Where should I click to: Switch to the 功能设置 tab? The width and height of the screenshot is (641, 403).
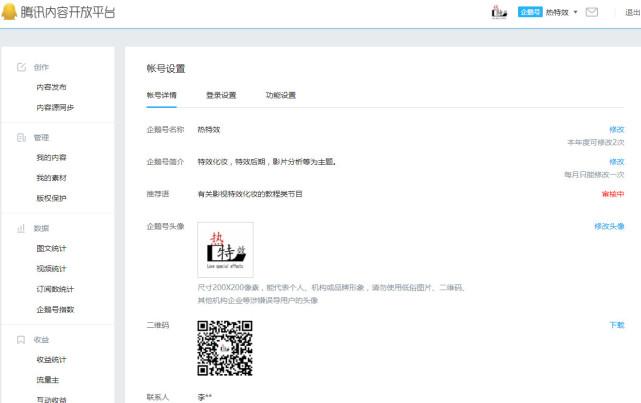click(280, 95)
